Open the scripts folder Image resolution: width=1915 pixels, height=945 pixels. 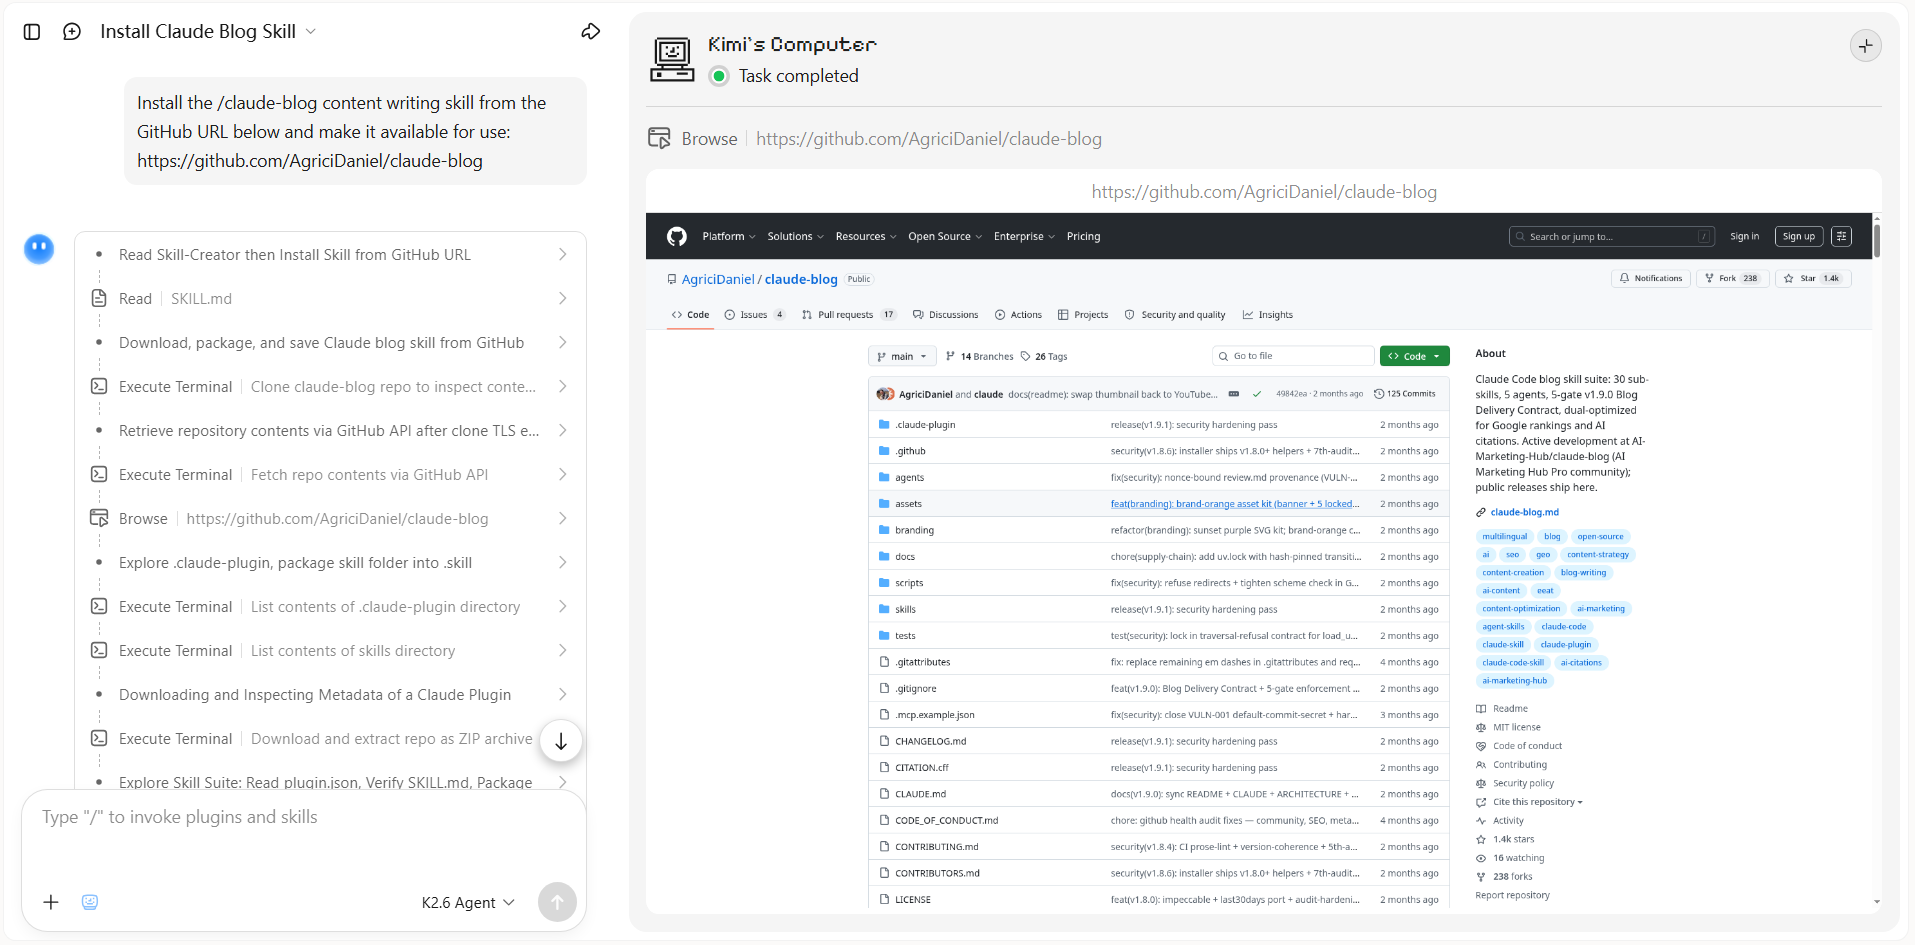909,583
